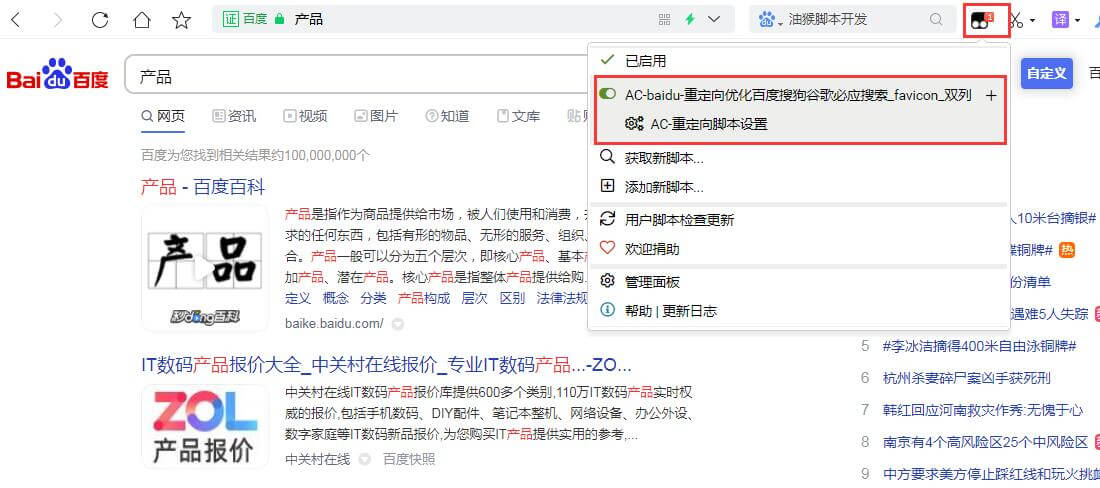Screen dimensions: 1100x488
Task: Open the 产品 - 百度百科 result link
Action: click(x=203, y=187)
